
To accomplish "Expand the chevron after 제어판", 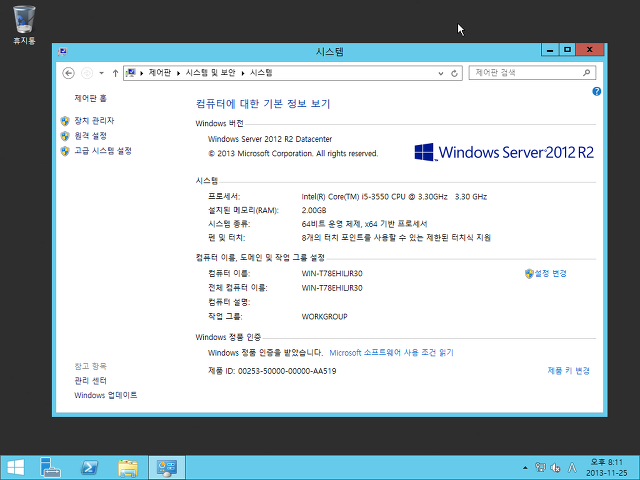I will pos(178,73).
